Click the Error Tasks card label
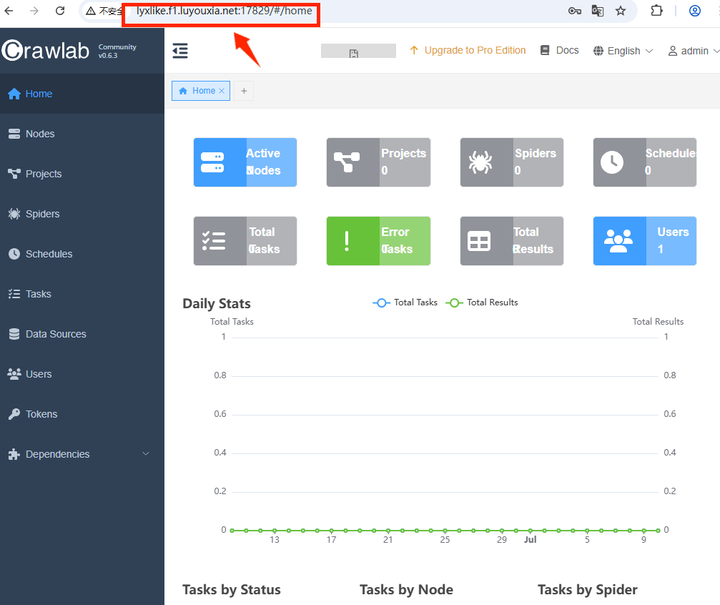This screenshot has height=605, width=720. (x=397, y=241)
